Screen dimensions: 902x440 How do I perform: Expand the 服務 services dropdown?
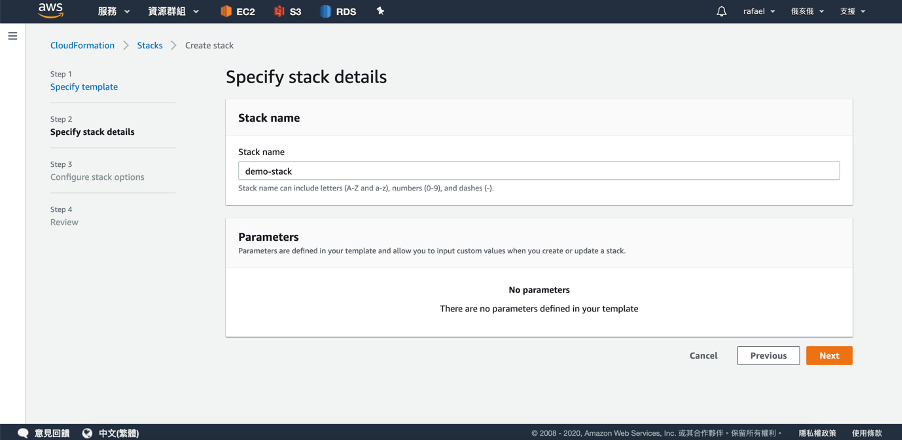pos(114,11)
